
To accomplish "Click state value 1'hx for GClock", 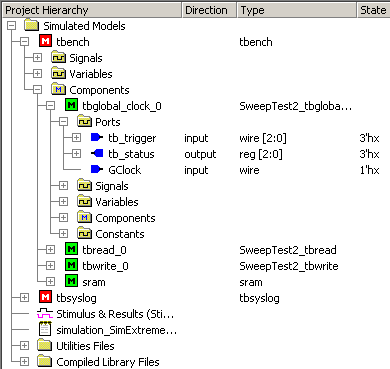I will click(369, 170).
